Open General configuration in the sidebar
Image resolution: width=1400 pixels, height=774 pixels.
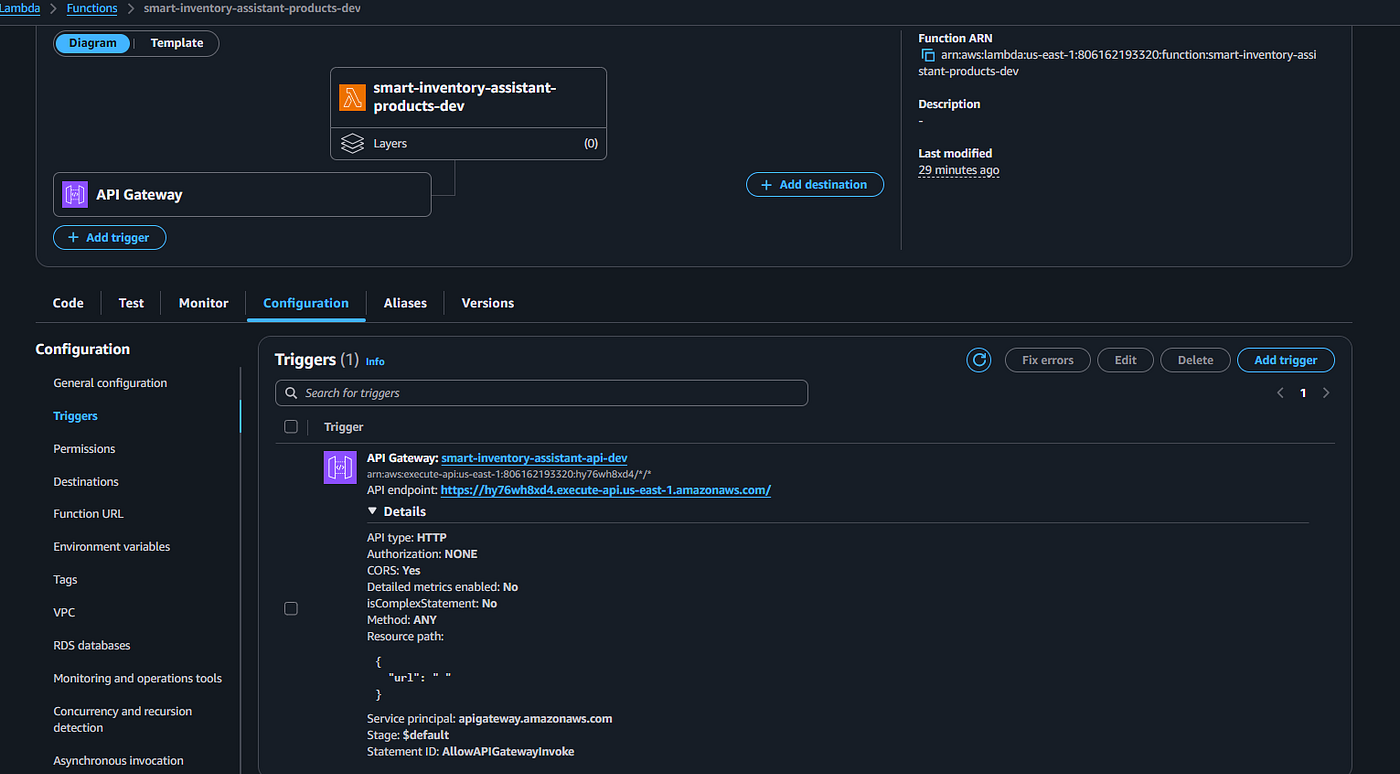tap(110, 383)
